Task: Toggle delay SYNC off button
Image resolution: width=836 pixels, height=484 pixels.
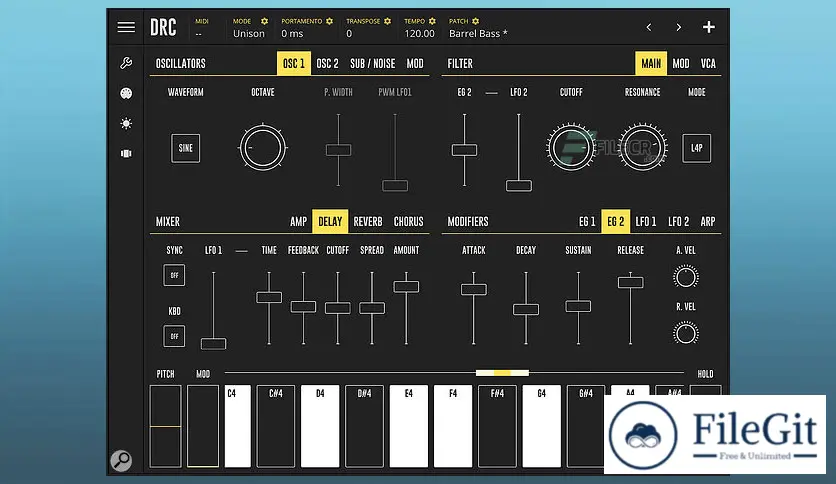Action: coord(174,276)
